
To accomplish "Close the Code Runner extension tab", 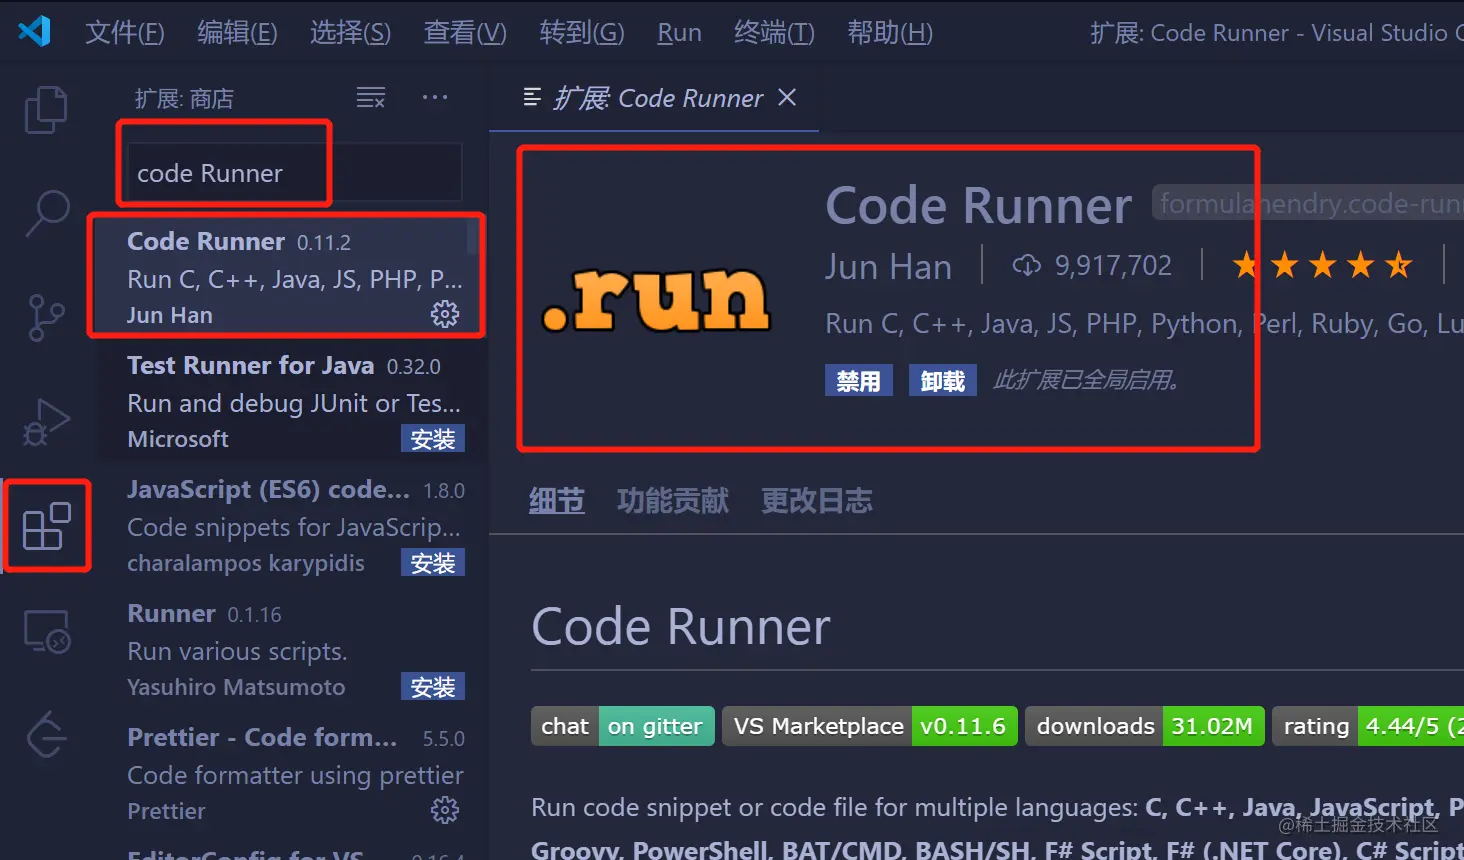I will tap(787, 97).
